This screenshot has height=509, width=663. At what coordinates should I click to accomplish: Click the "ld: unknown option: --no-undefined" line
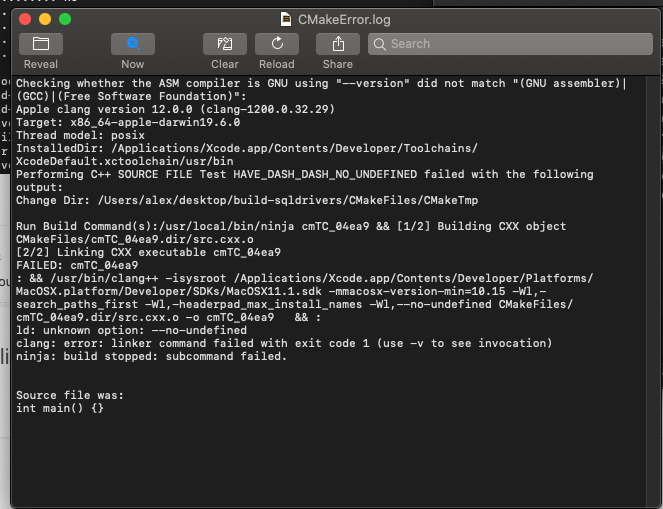pos(132,330)
